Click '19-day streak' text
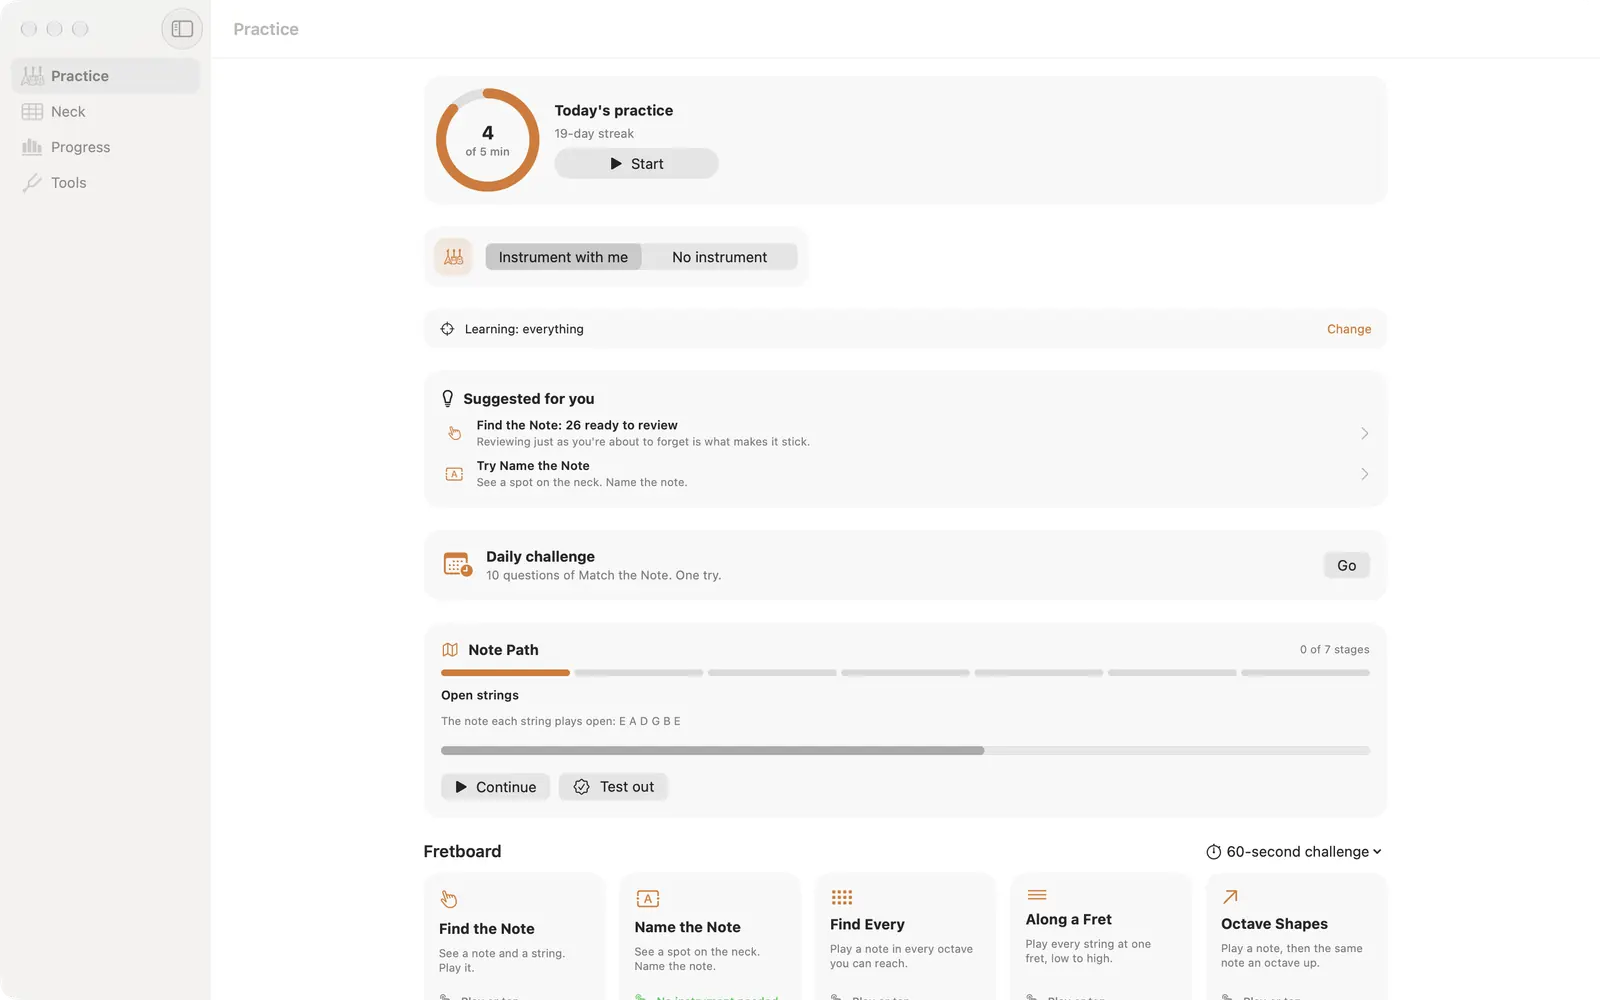 pyautogui.click(x=594, y=134)
